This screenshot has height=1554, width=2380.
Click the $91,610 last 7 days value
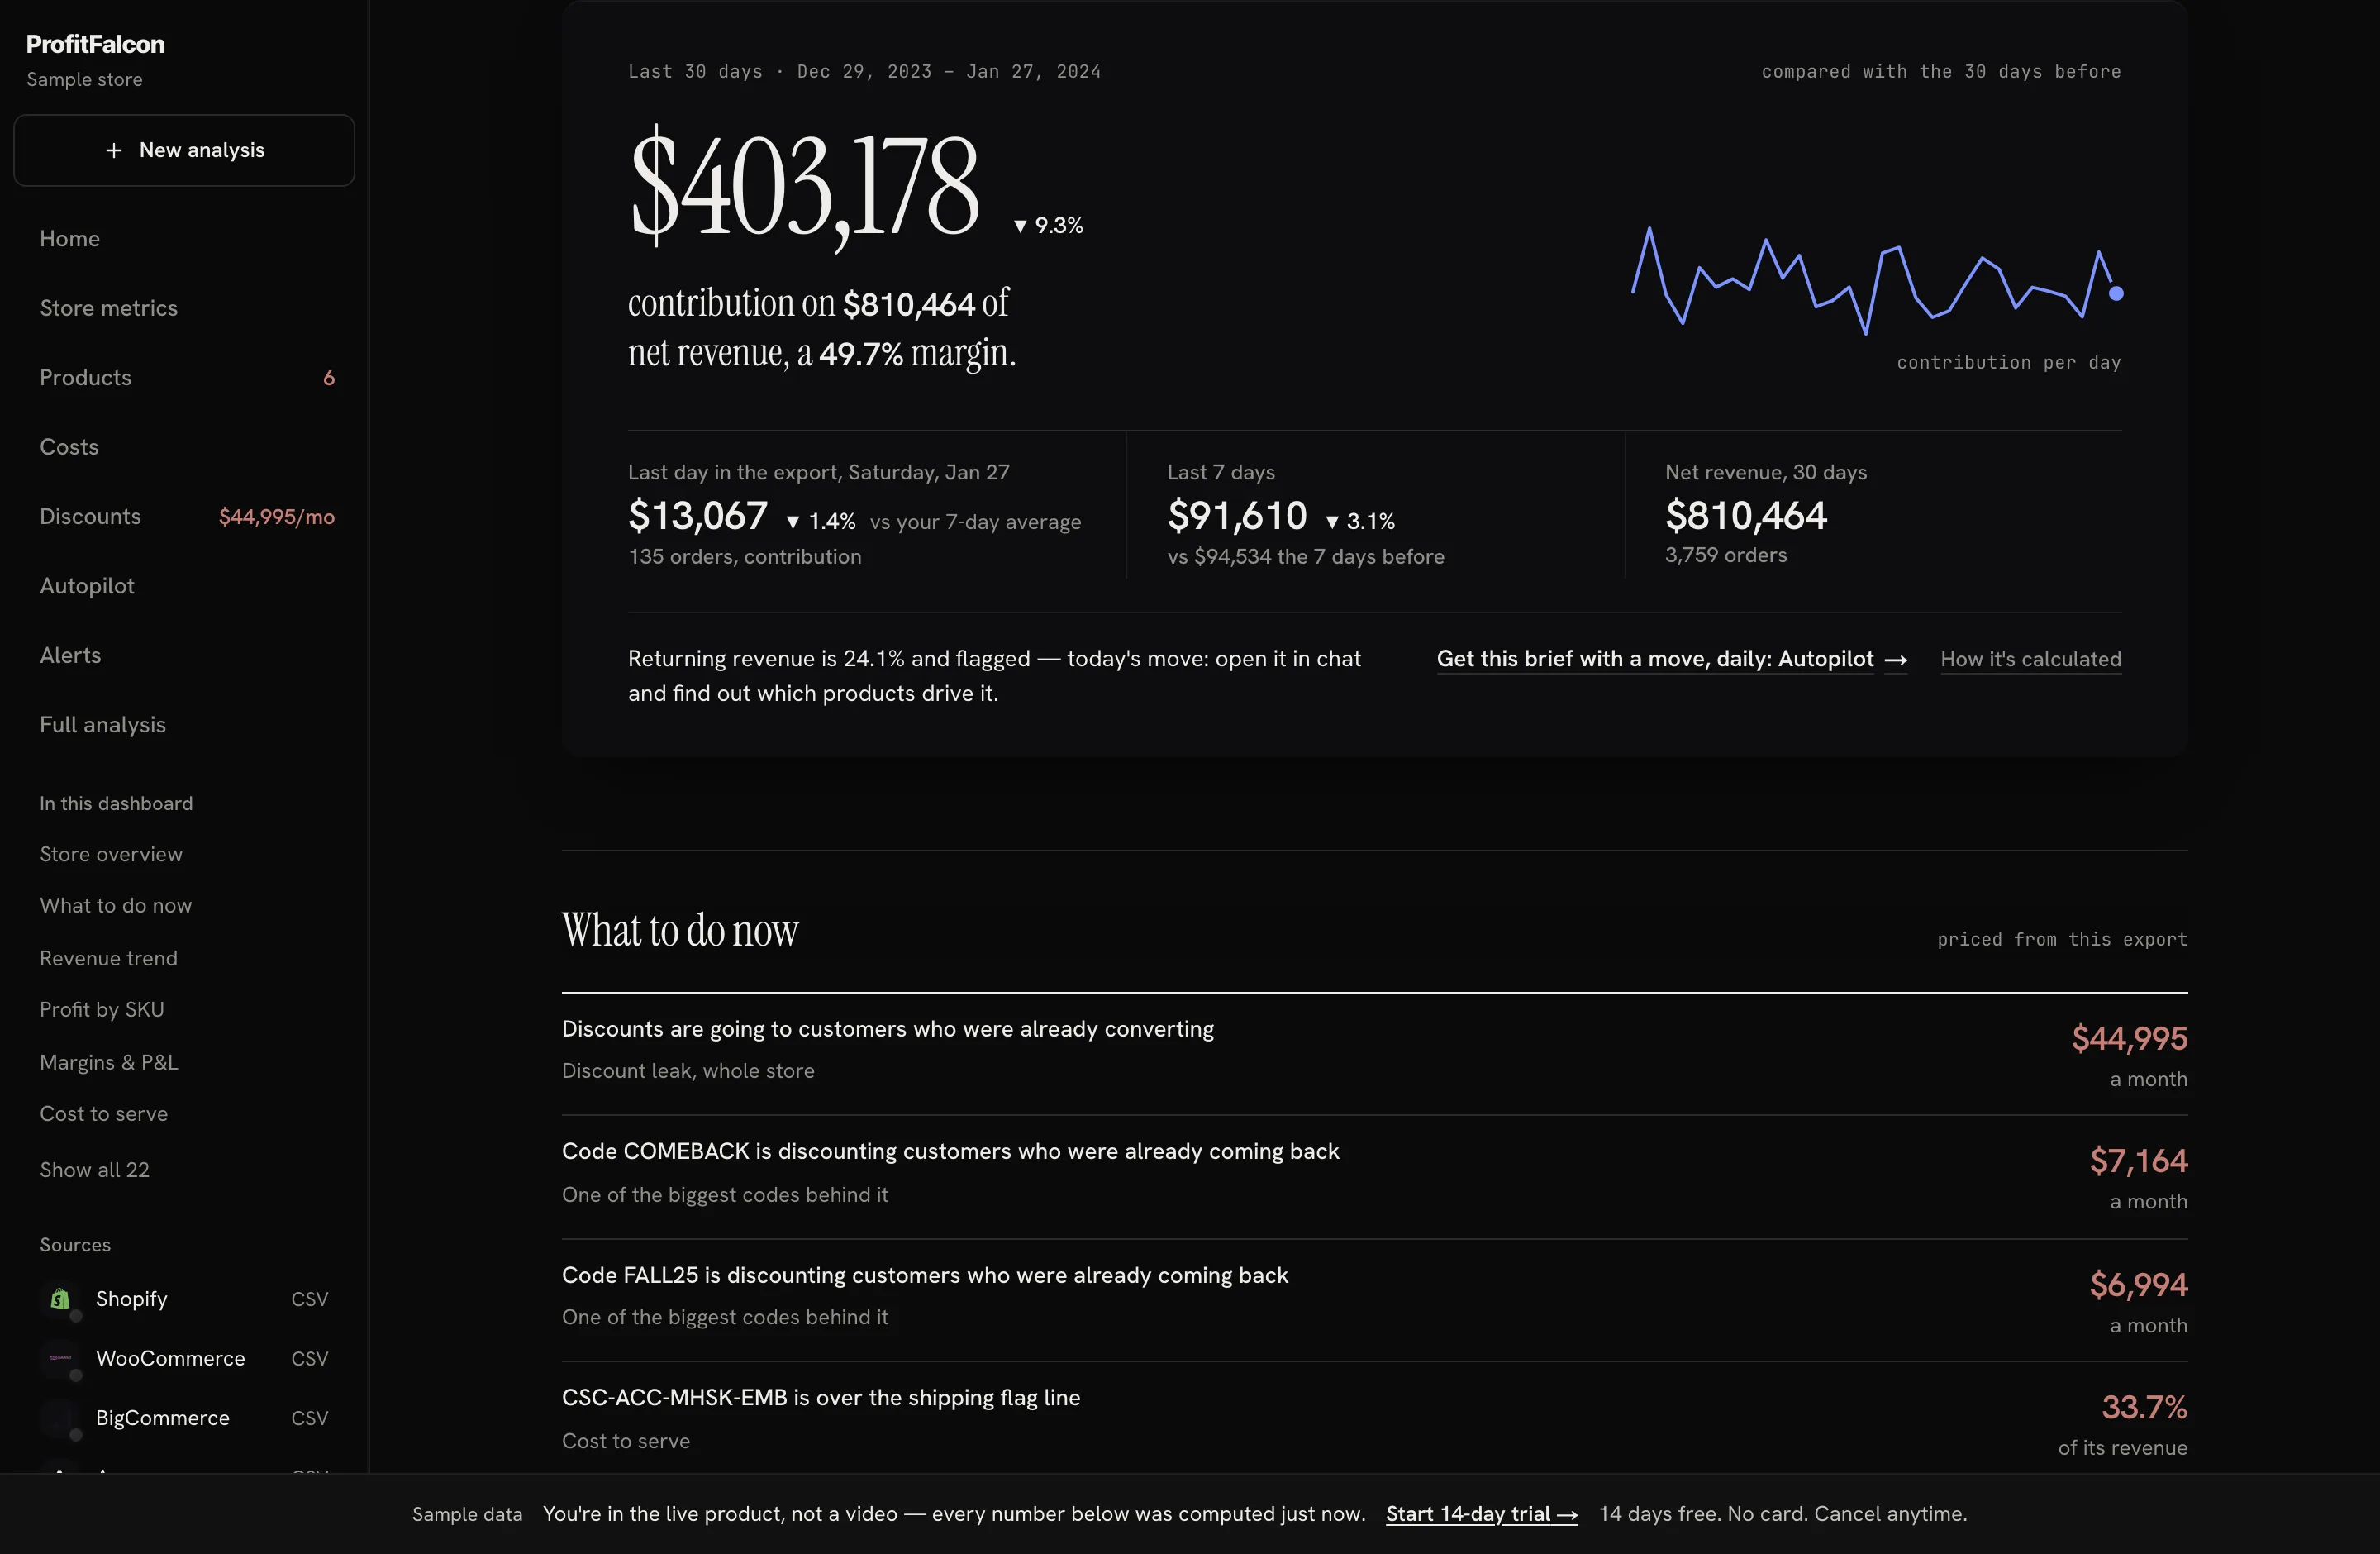(x=1237, y=516)
